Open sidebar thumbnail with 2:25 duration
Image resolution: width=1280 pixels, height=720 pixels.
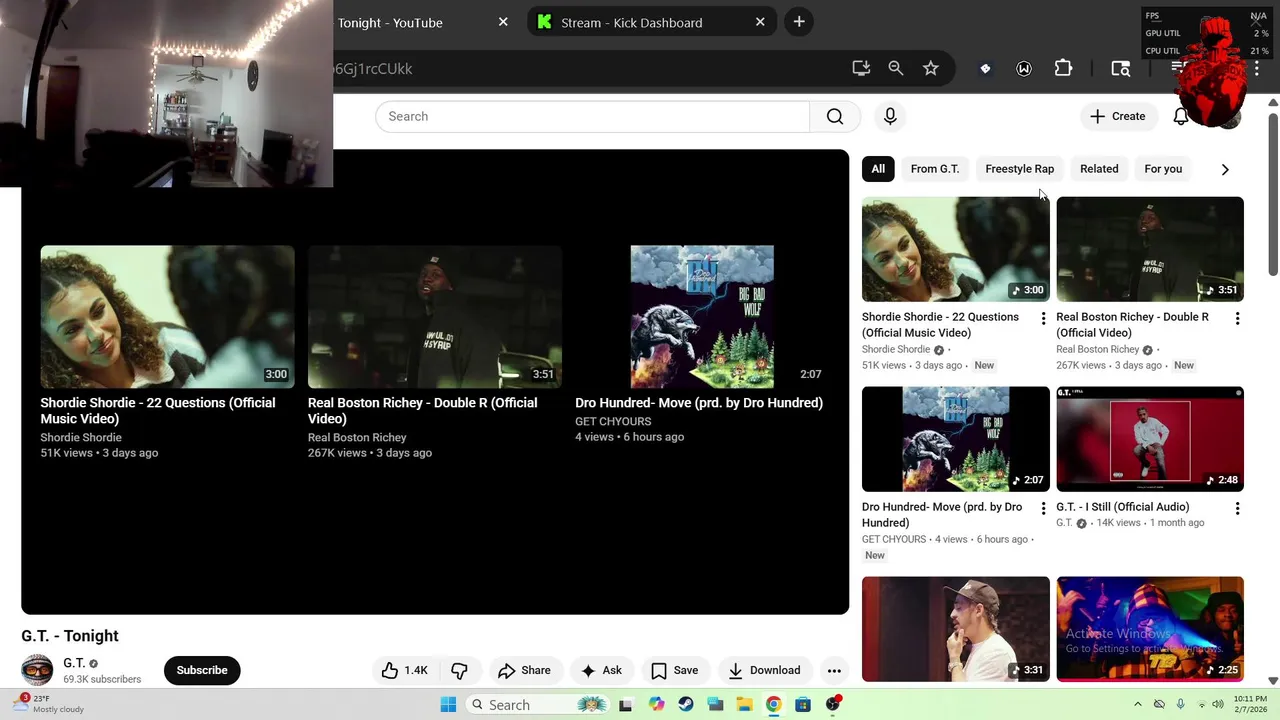1150,629
